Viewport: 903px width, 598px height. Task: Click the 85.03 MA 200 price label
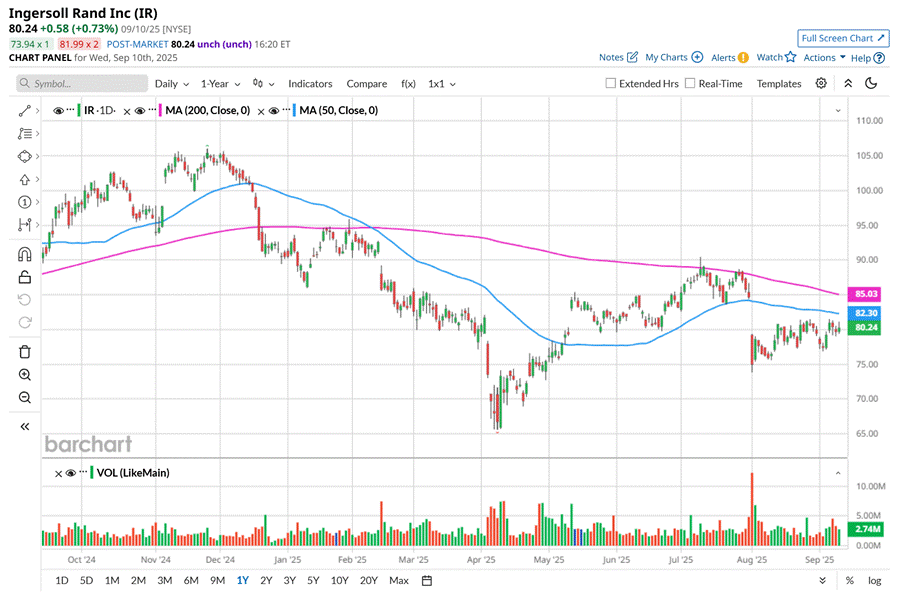point(865,294)
